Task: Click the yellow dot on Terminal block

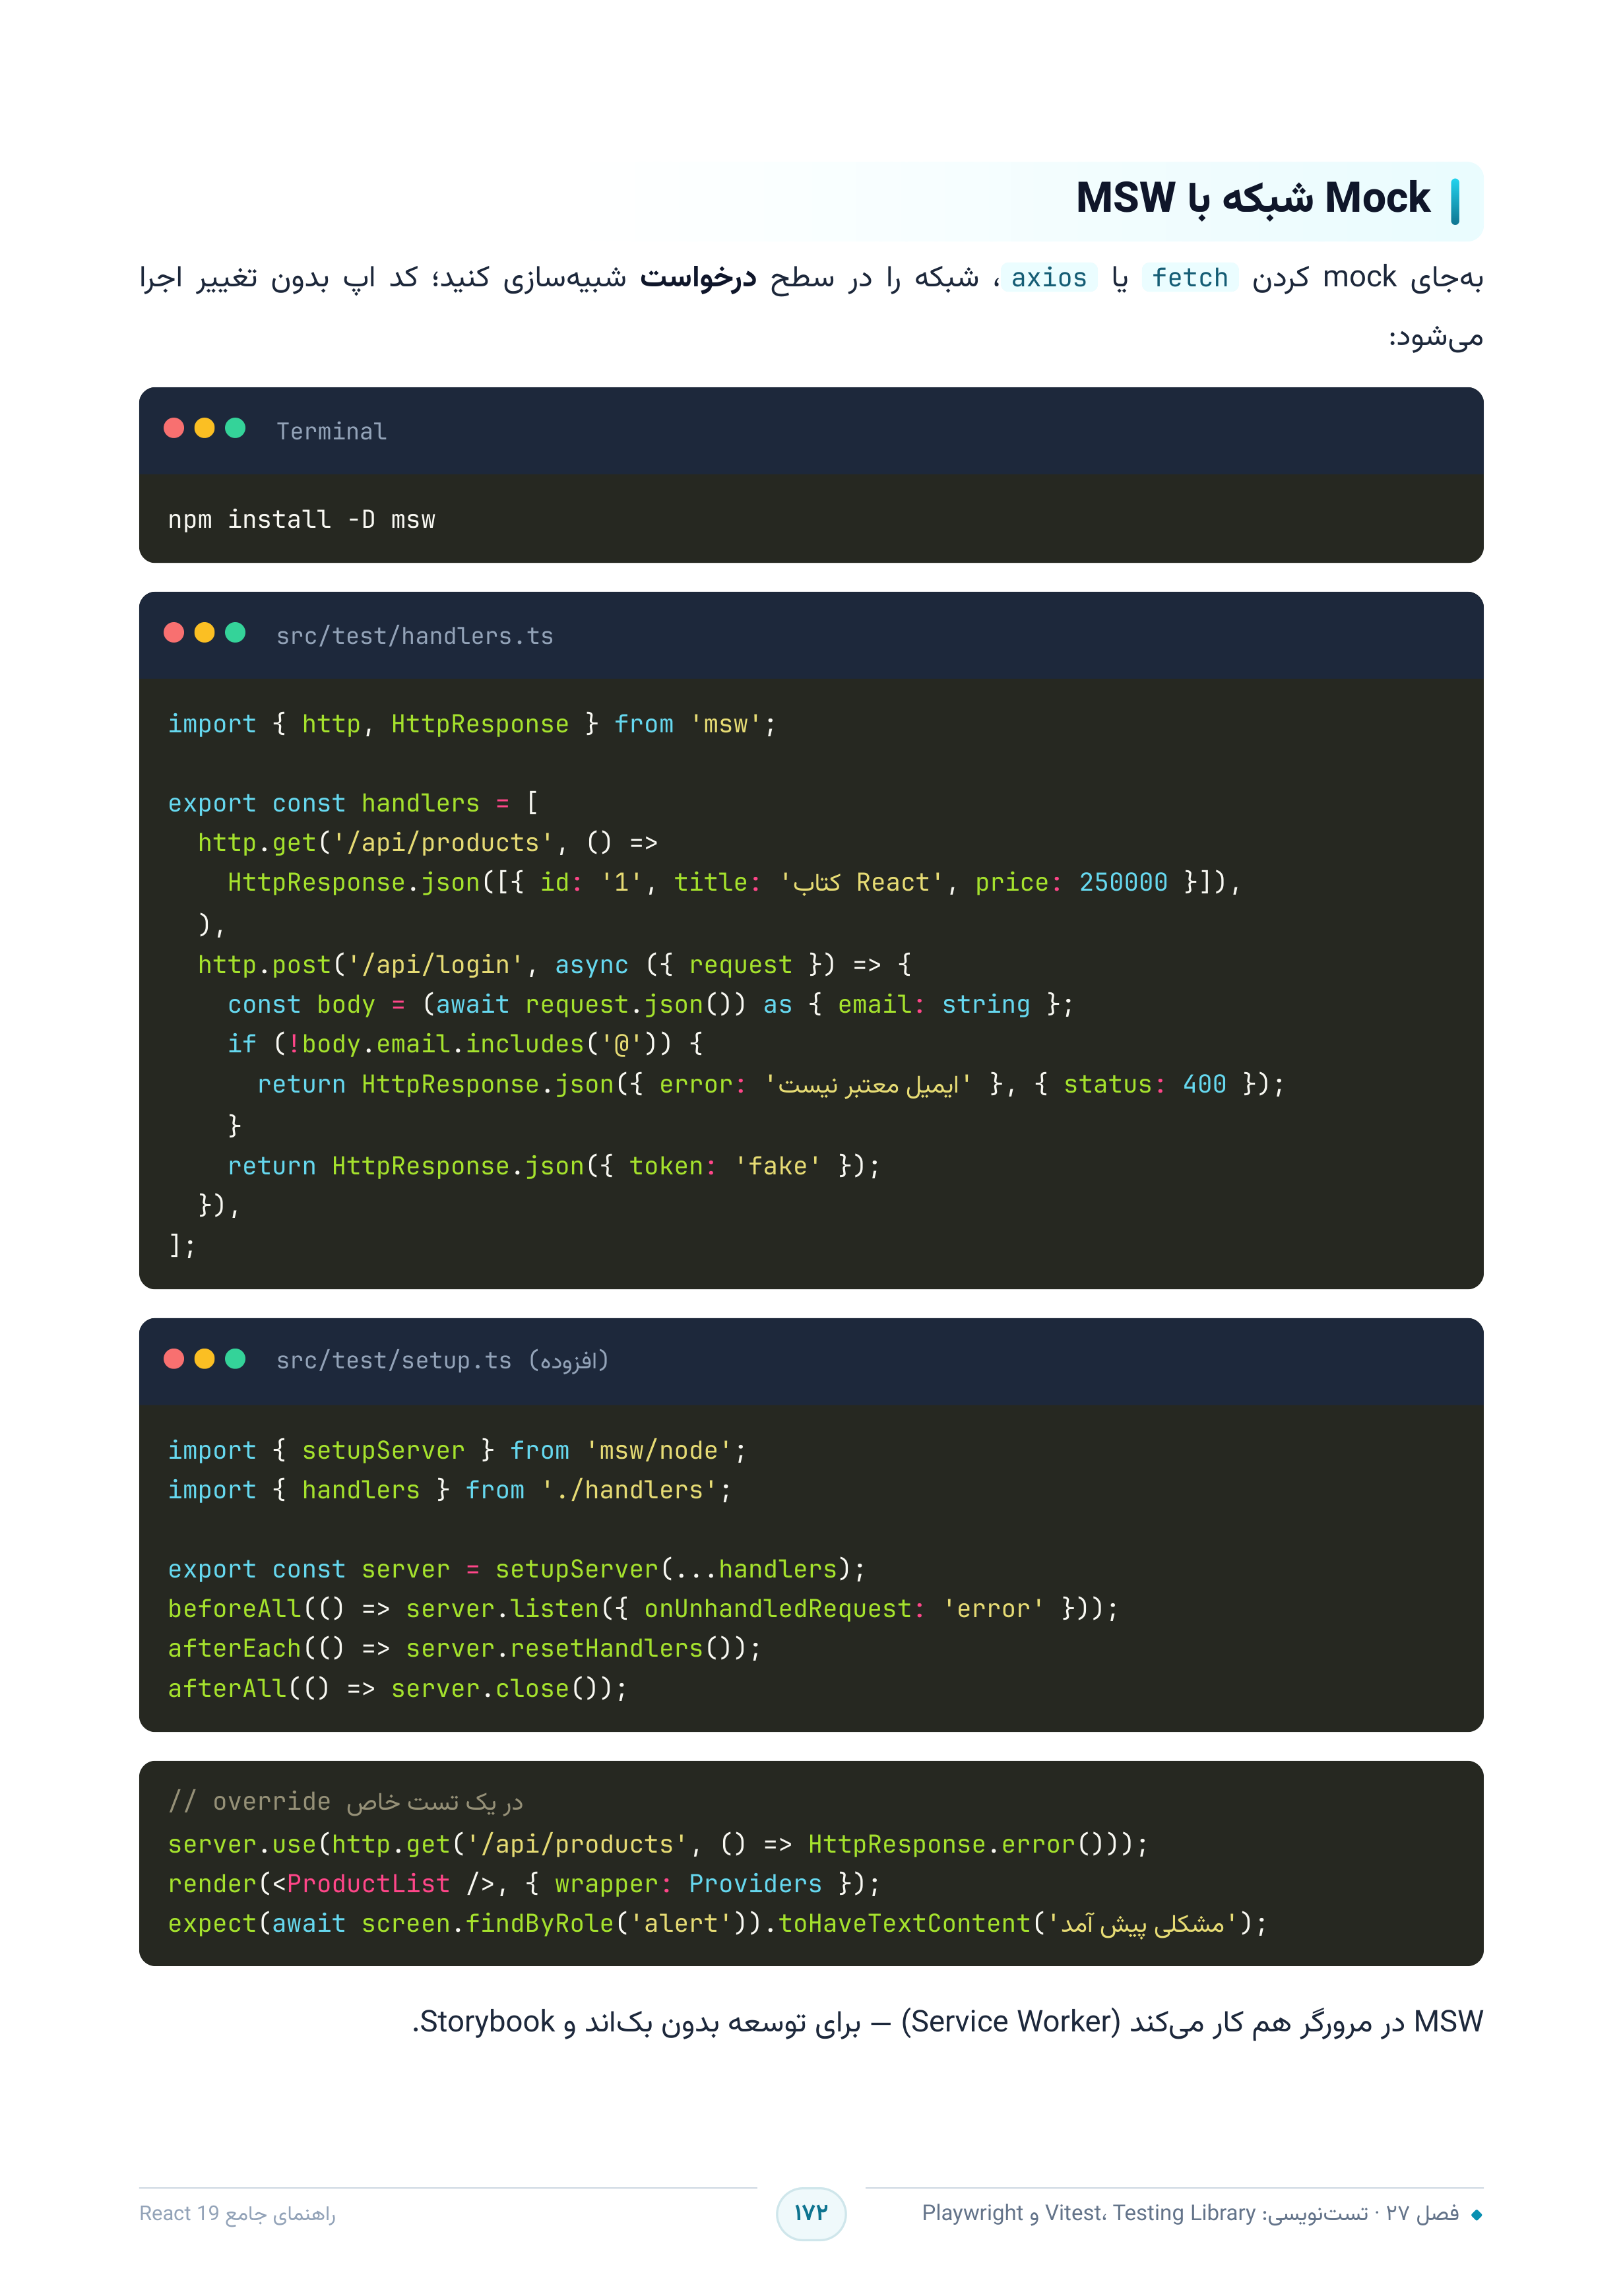Action: coord(205,428)
